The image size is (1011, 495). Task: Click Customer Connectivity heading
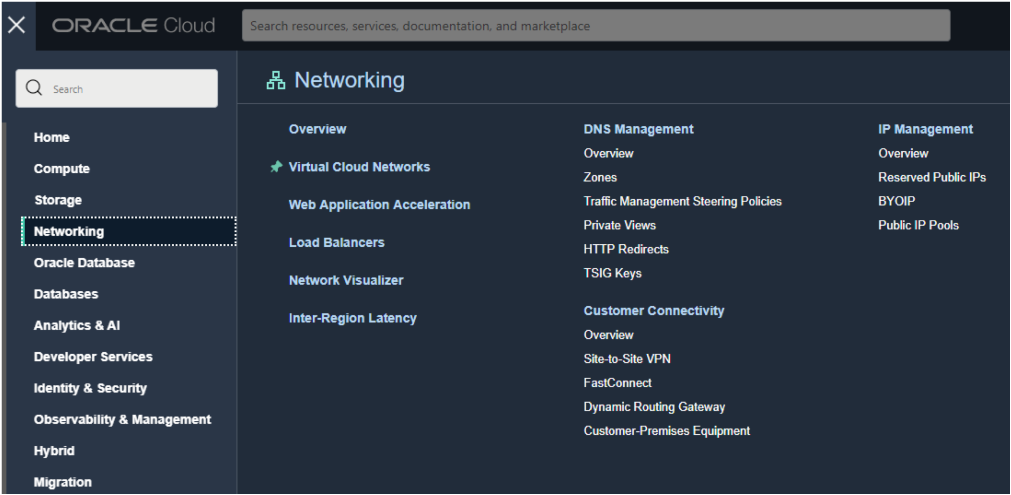pos(654,311)
